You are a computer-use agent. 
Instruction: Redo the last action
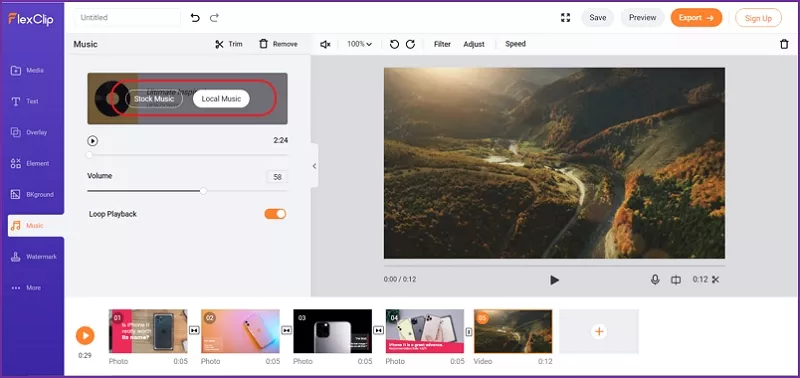click(x=214, y=17)
